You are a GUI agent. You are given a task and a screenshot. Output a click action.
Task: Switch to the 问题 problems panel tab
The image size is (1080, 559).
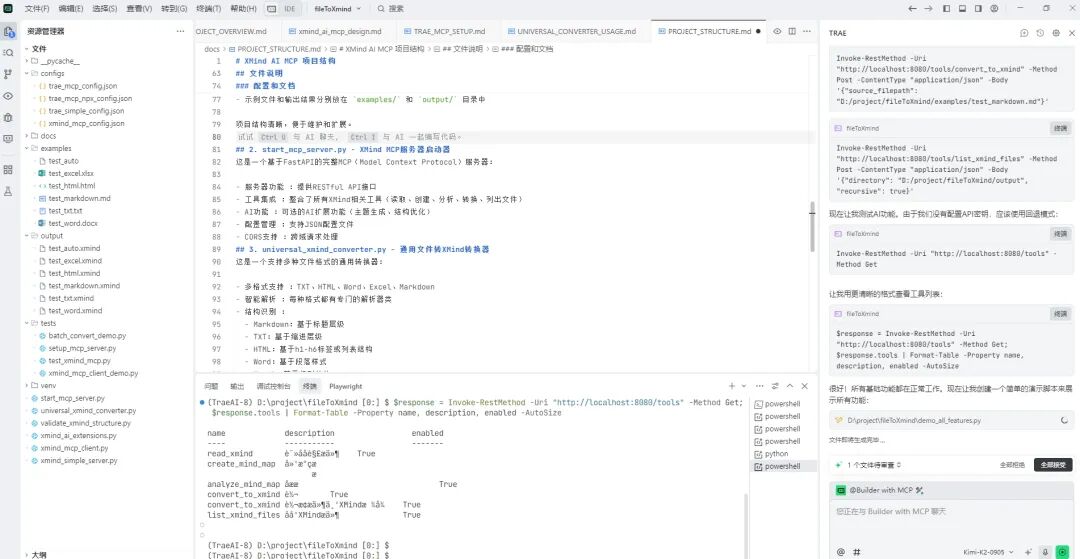point(211,387)
